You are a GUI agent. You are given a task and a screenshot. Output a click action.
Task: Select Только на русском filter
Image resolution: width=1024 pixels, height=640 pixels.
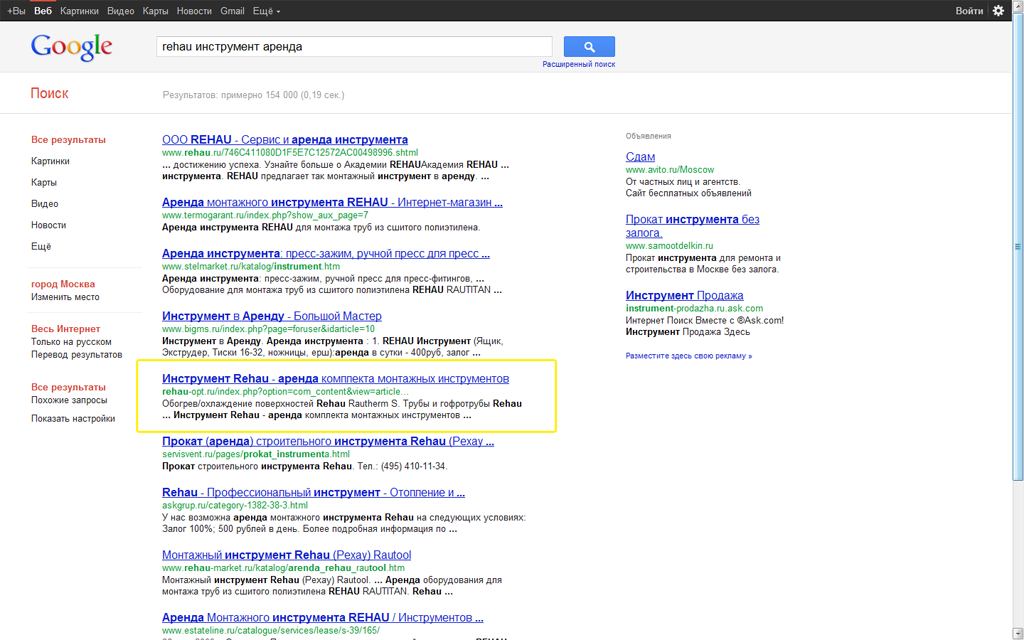[71, 342]
